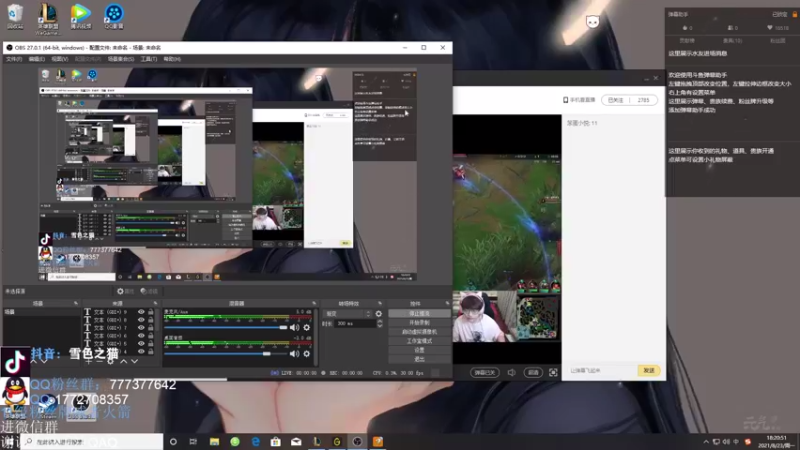
Task: Click the 工作室模式 studio mode button
Action: (419, 341)
